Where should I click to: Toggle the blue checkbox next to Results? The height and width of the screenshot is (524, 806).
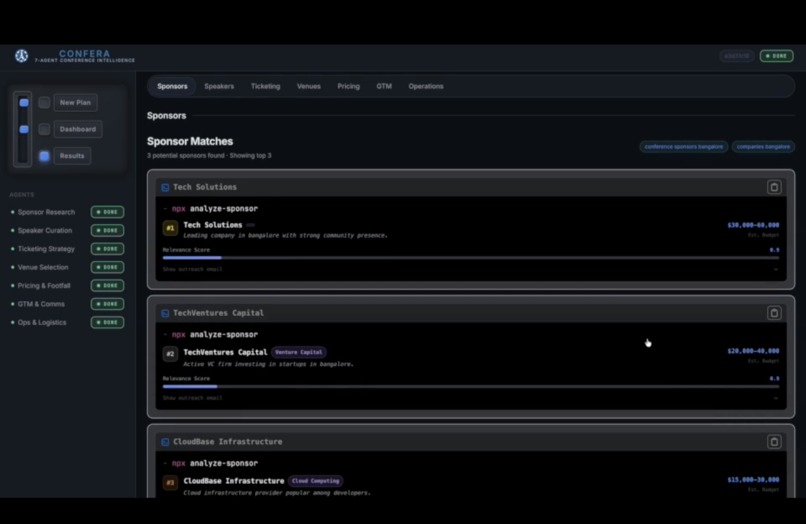(x=44, y=156)
